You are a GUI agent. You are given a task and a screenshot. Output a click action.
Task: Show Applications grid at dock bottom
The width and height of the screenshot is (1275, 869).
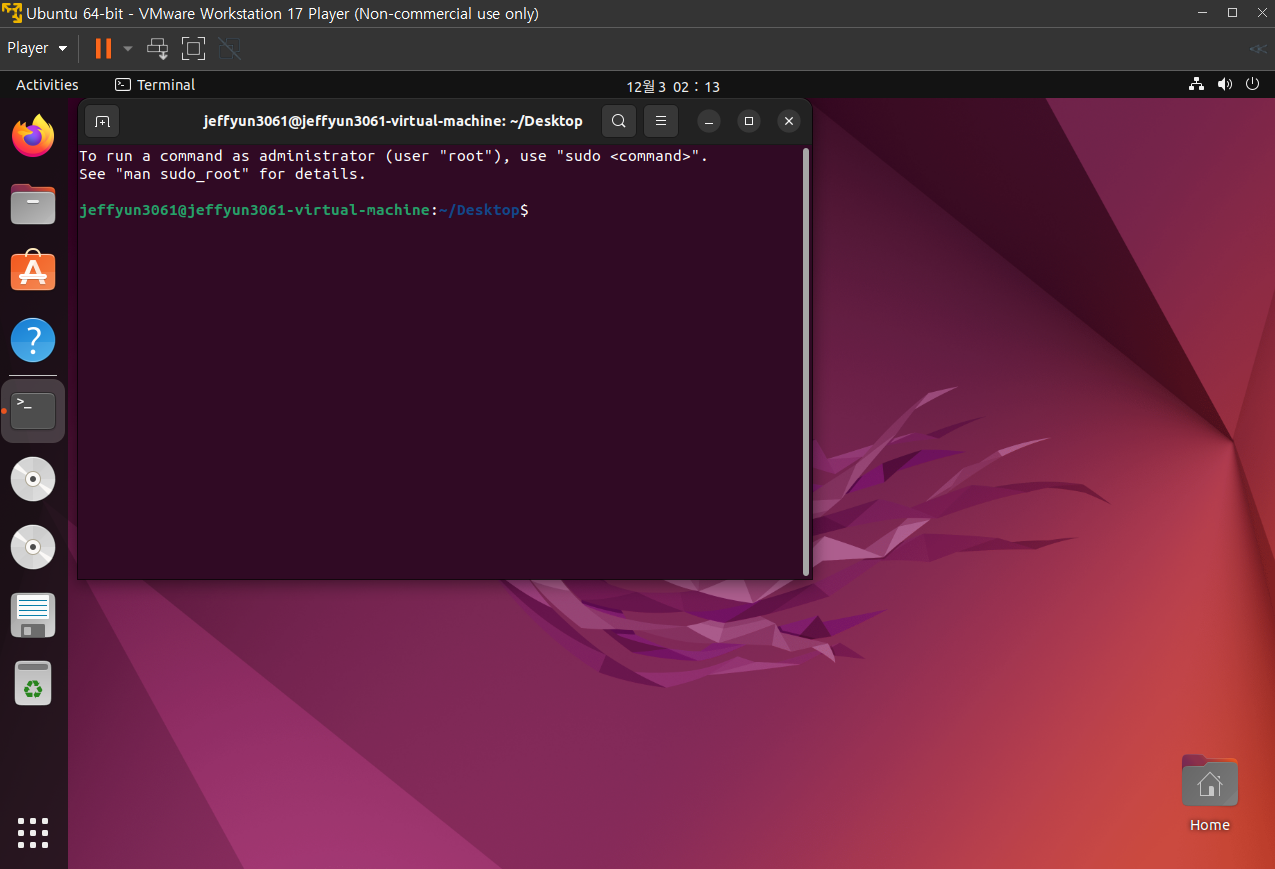33,832
